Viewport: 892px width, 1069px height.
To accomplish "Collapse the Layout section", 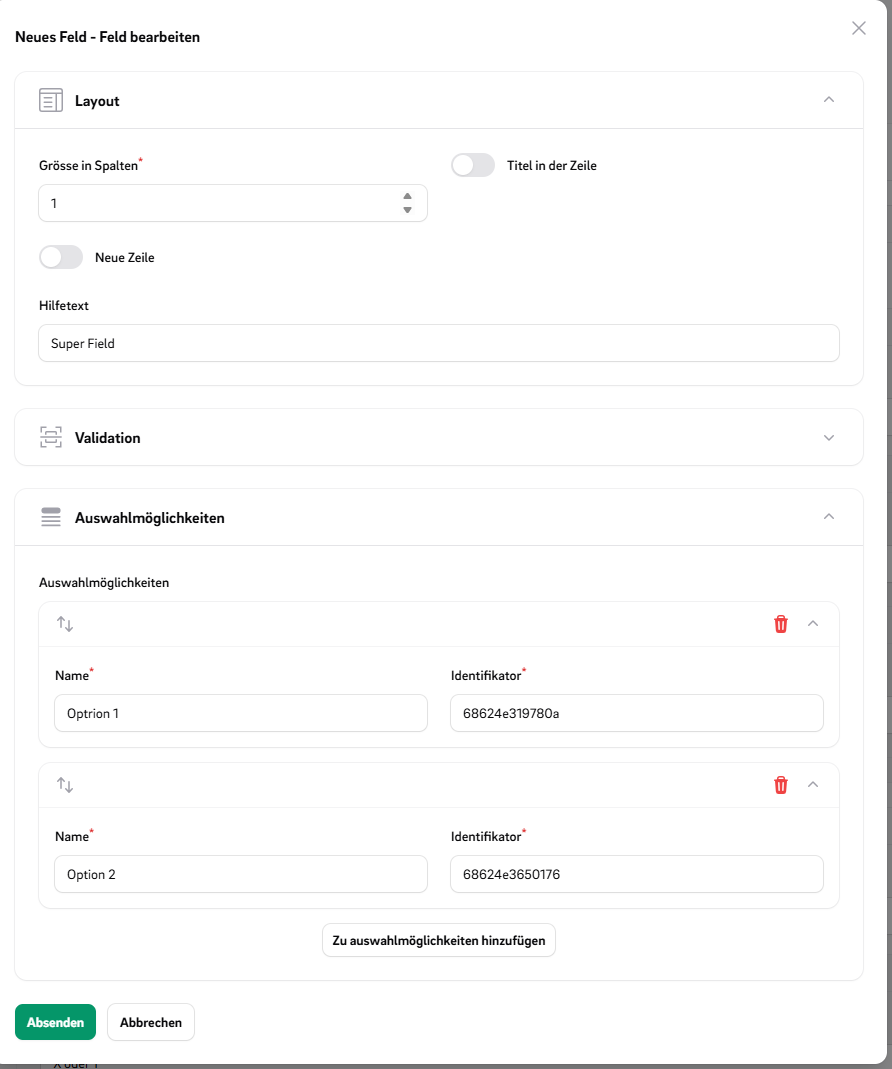I will click(x=828, y=100).
